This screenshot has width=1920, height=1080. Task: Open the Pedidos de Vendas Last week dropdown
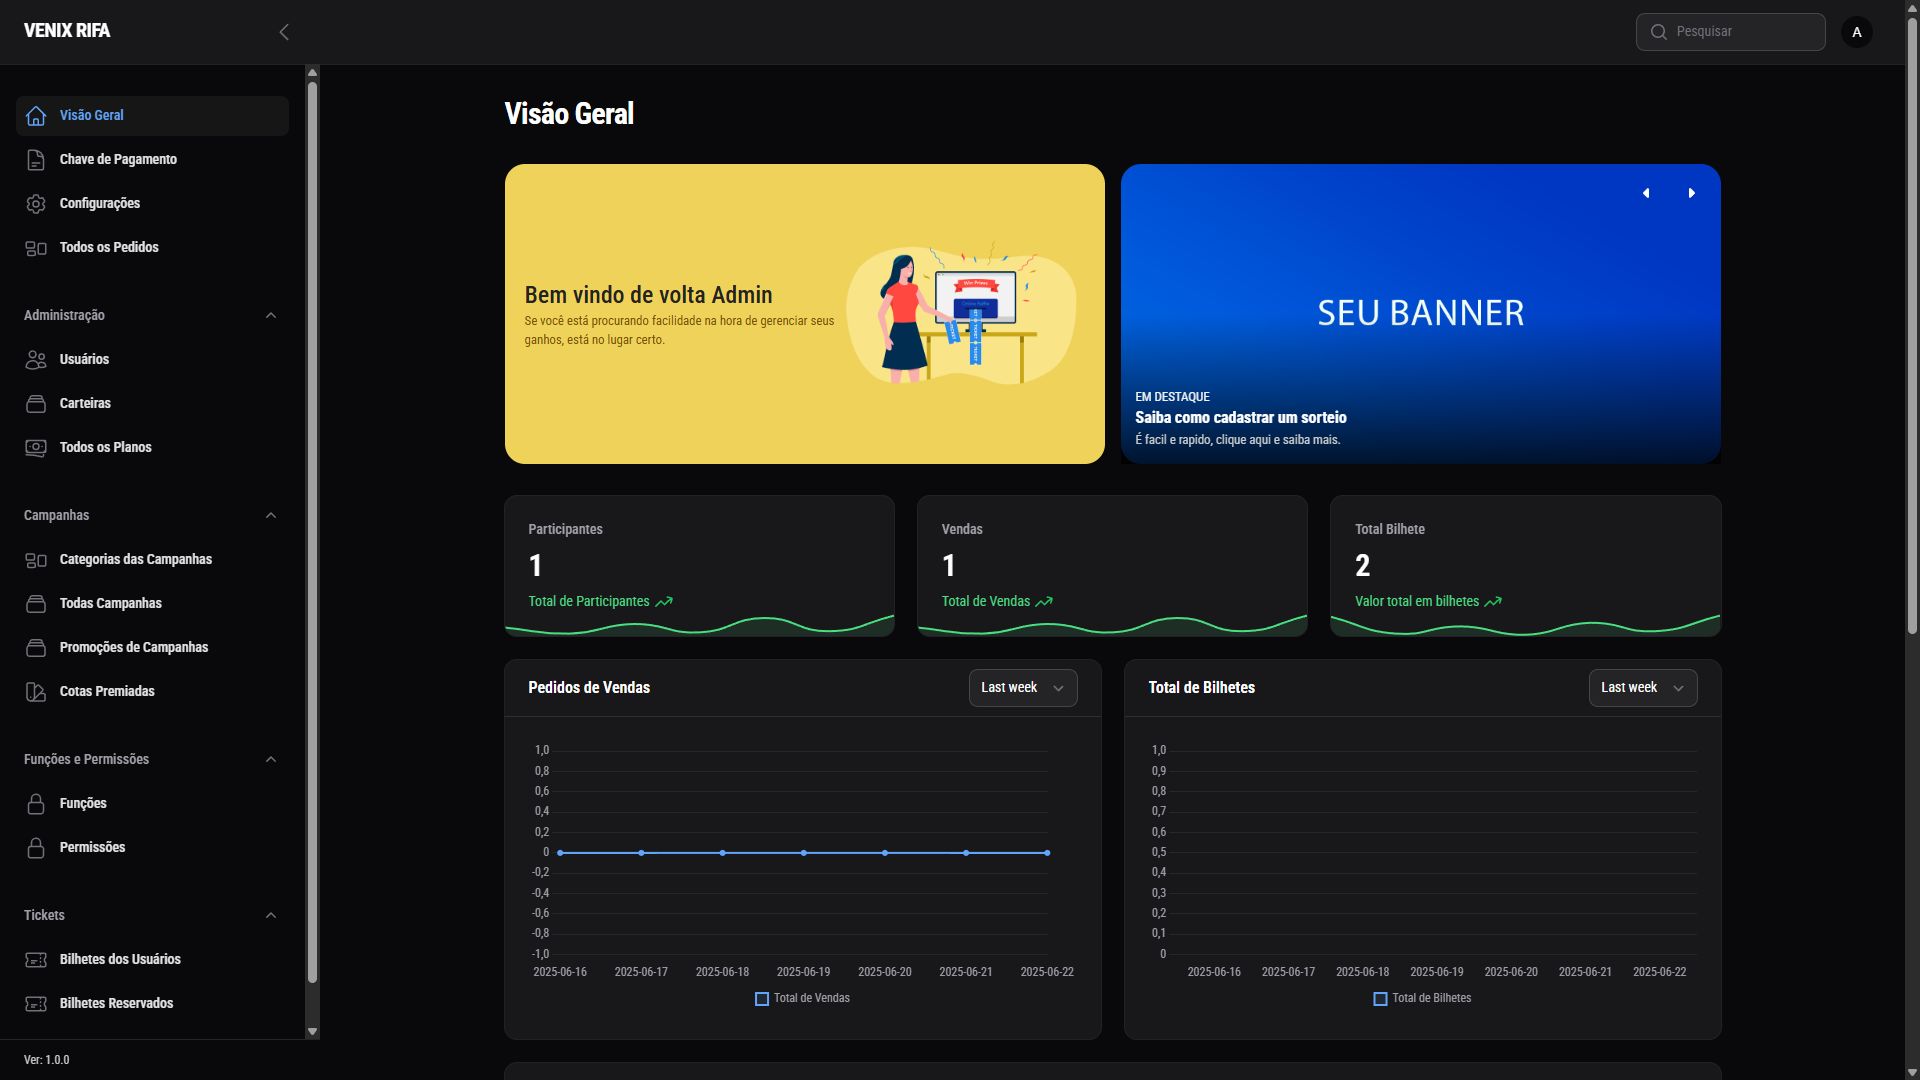[x=1022, y=688]
